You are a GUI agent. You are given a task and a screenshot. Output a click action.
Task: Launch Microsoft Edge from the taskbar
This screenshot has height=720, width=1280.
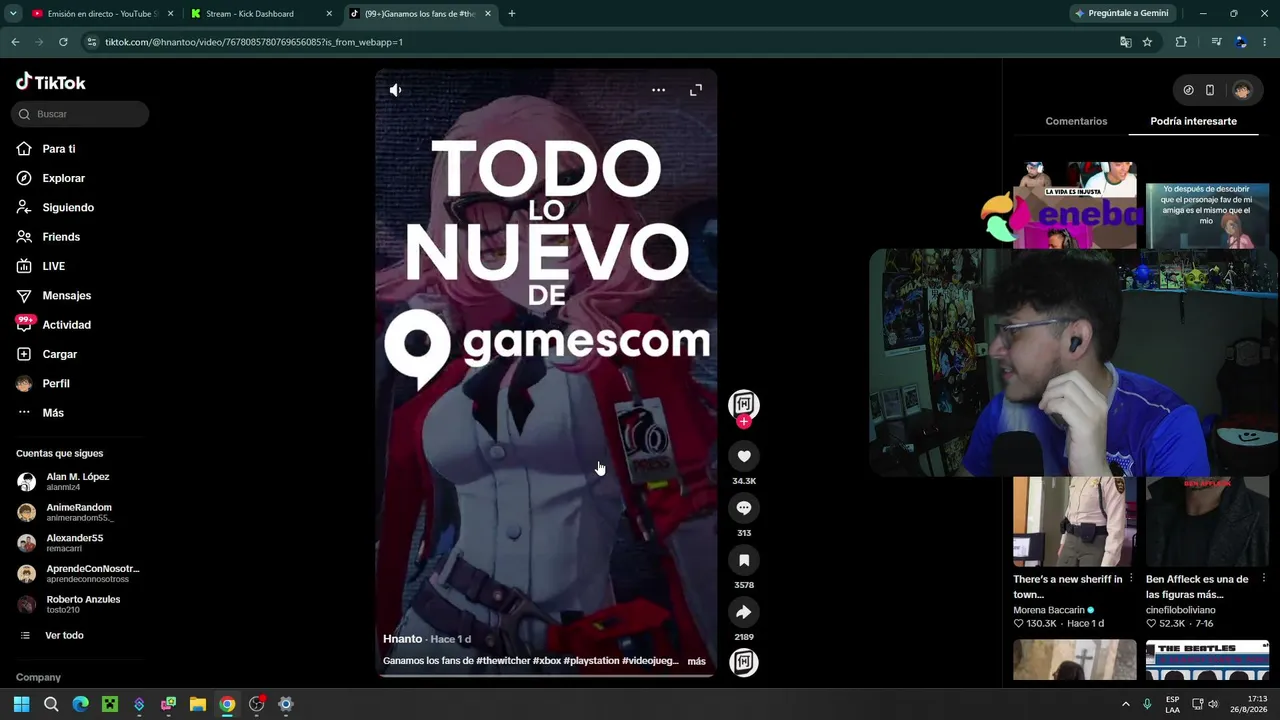pyautogui.click(x=80, y=704)
